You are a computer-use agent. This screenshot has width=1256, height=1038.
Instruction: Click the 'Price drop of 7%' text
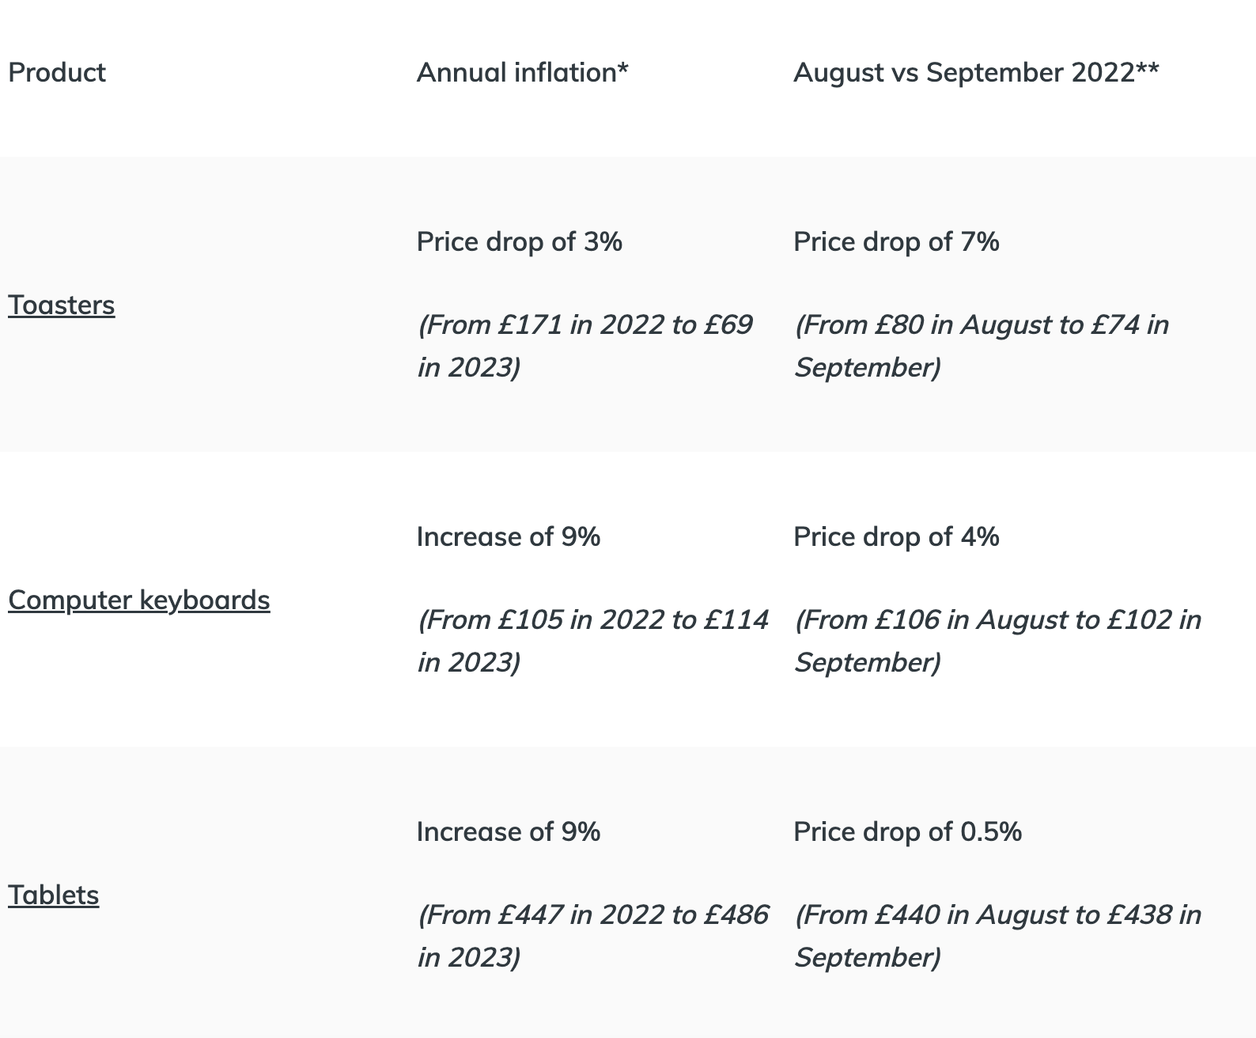(x=896, y=242)
